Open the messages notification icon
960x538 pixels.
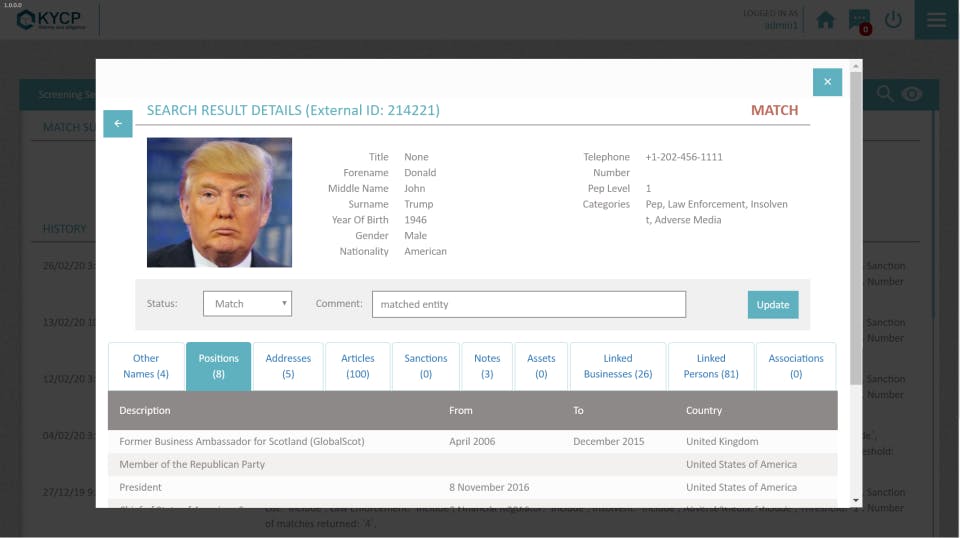(x=860, y=21)
